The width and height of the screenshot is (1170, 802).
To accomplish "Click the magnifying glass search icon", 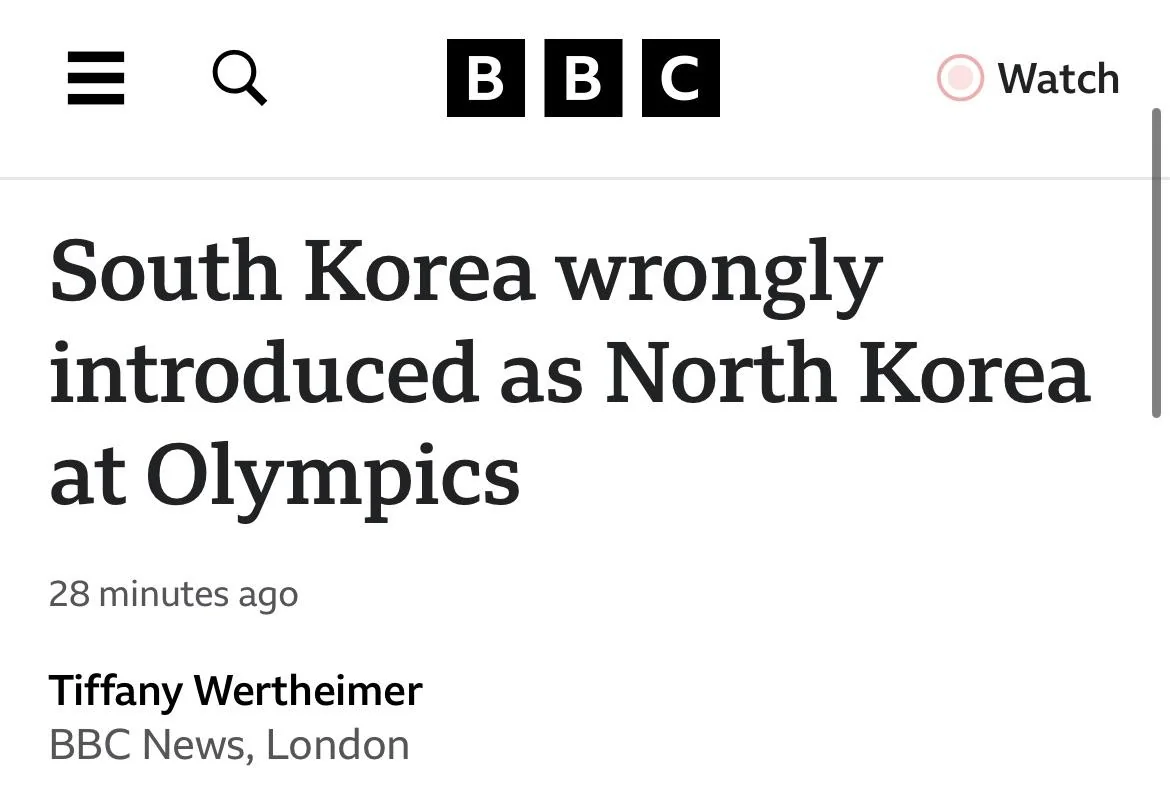I will click(240, 78).
